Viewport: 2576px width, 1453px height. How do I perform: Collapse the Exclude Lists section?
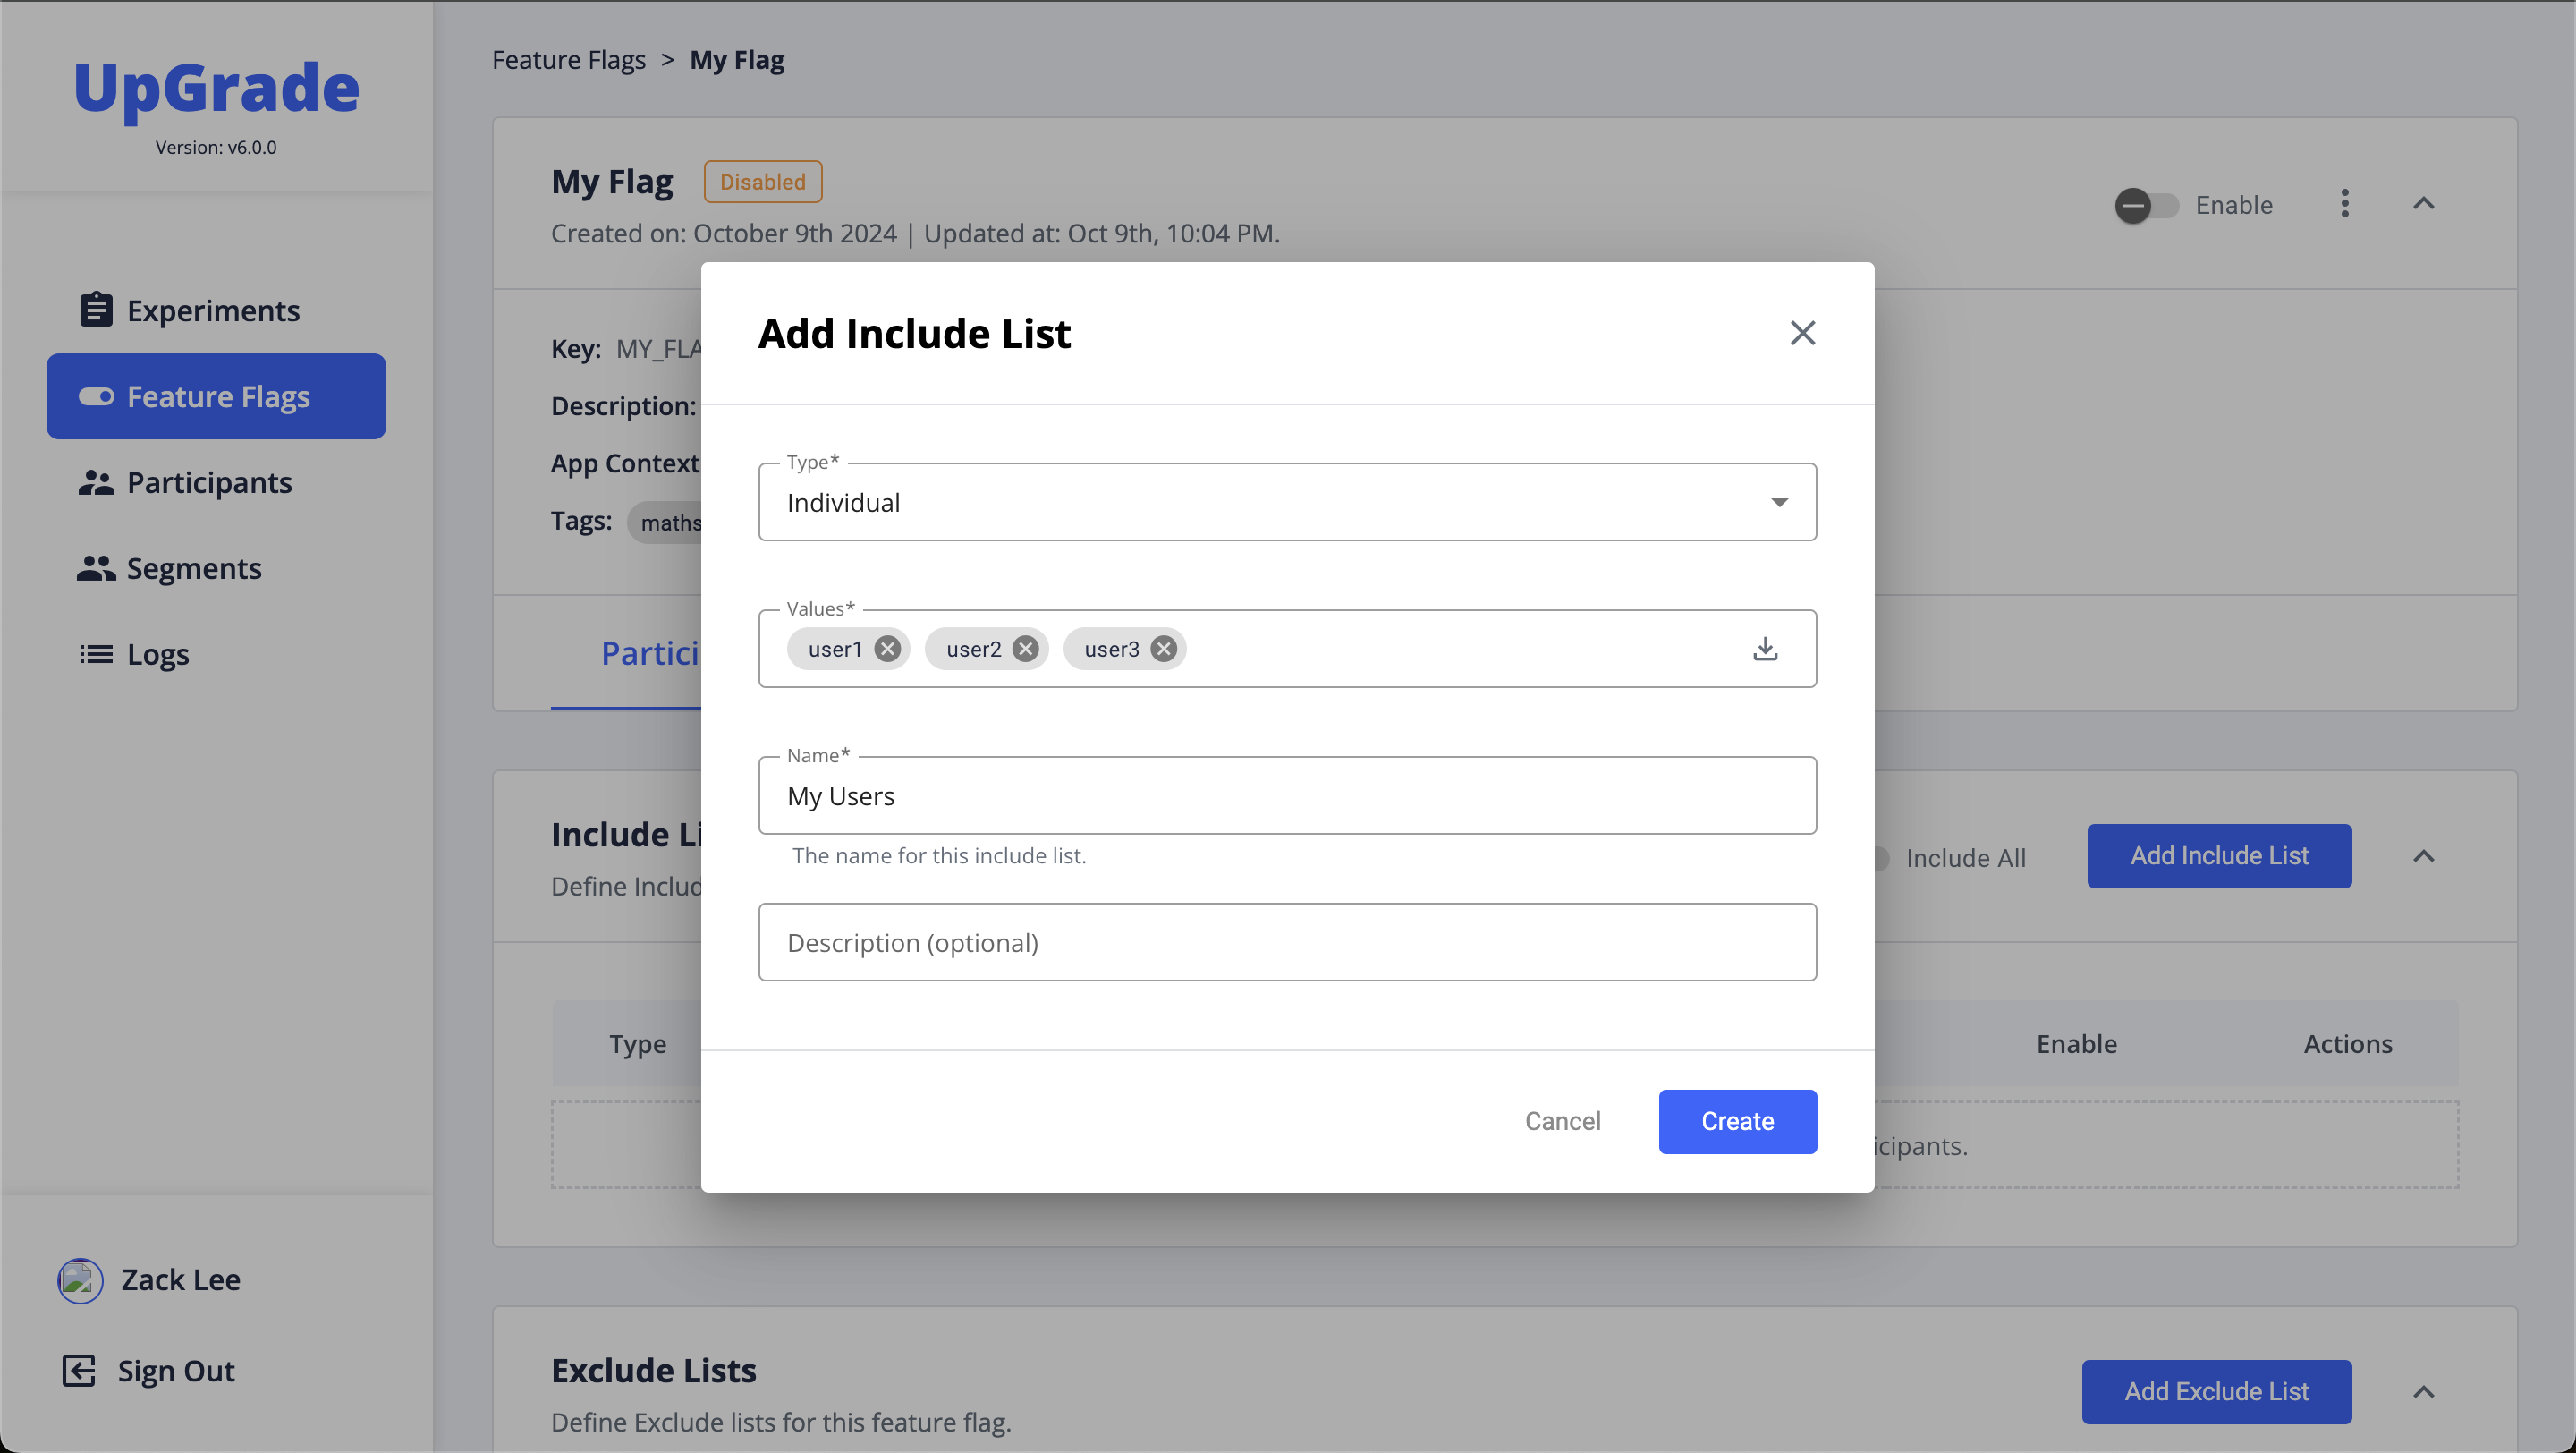point(2423,1391)
